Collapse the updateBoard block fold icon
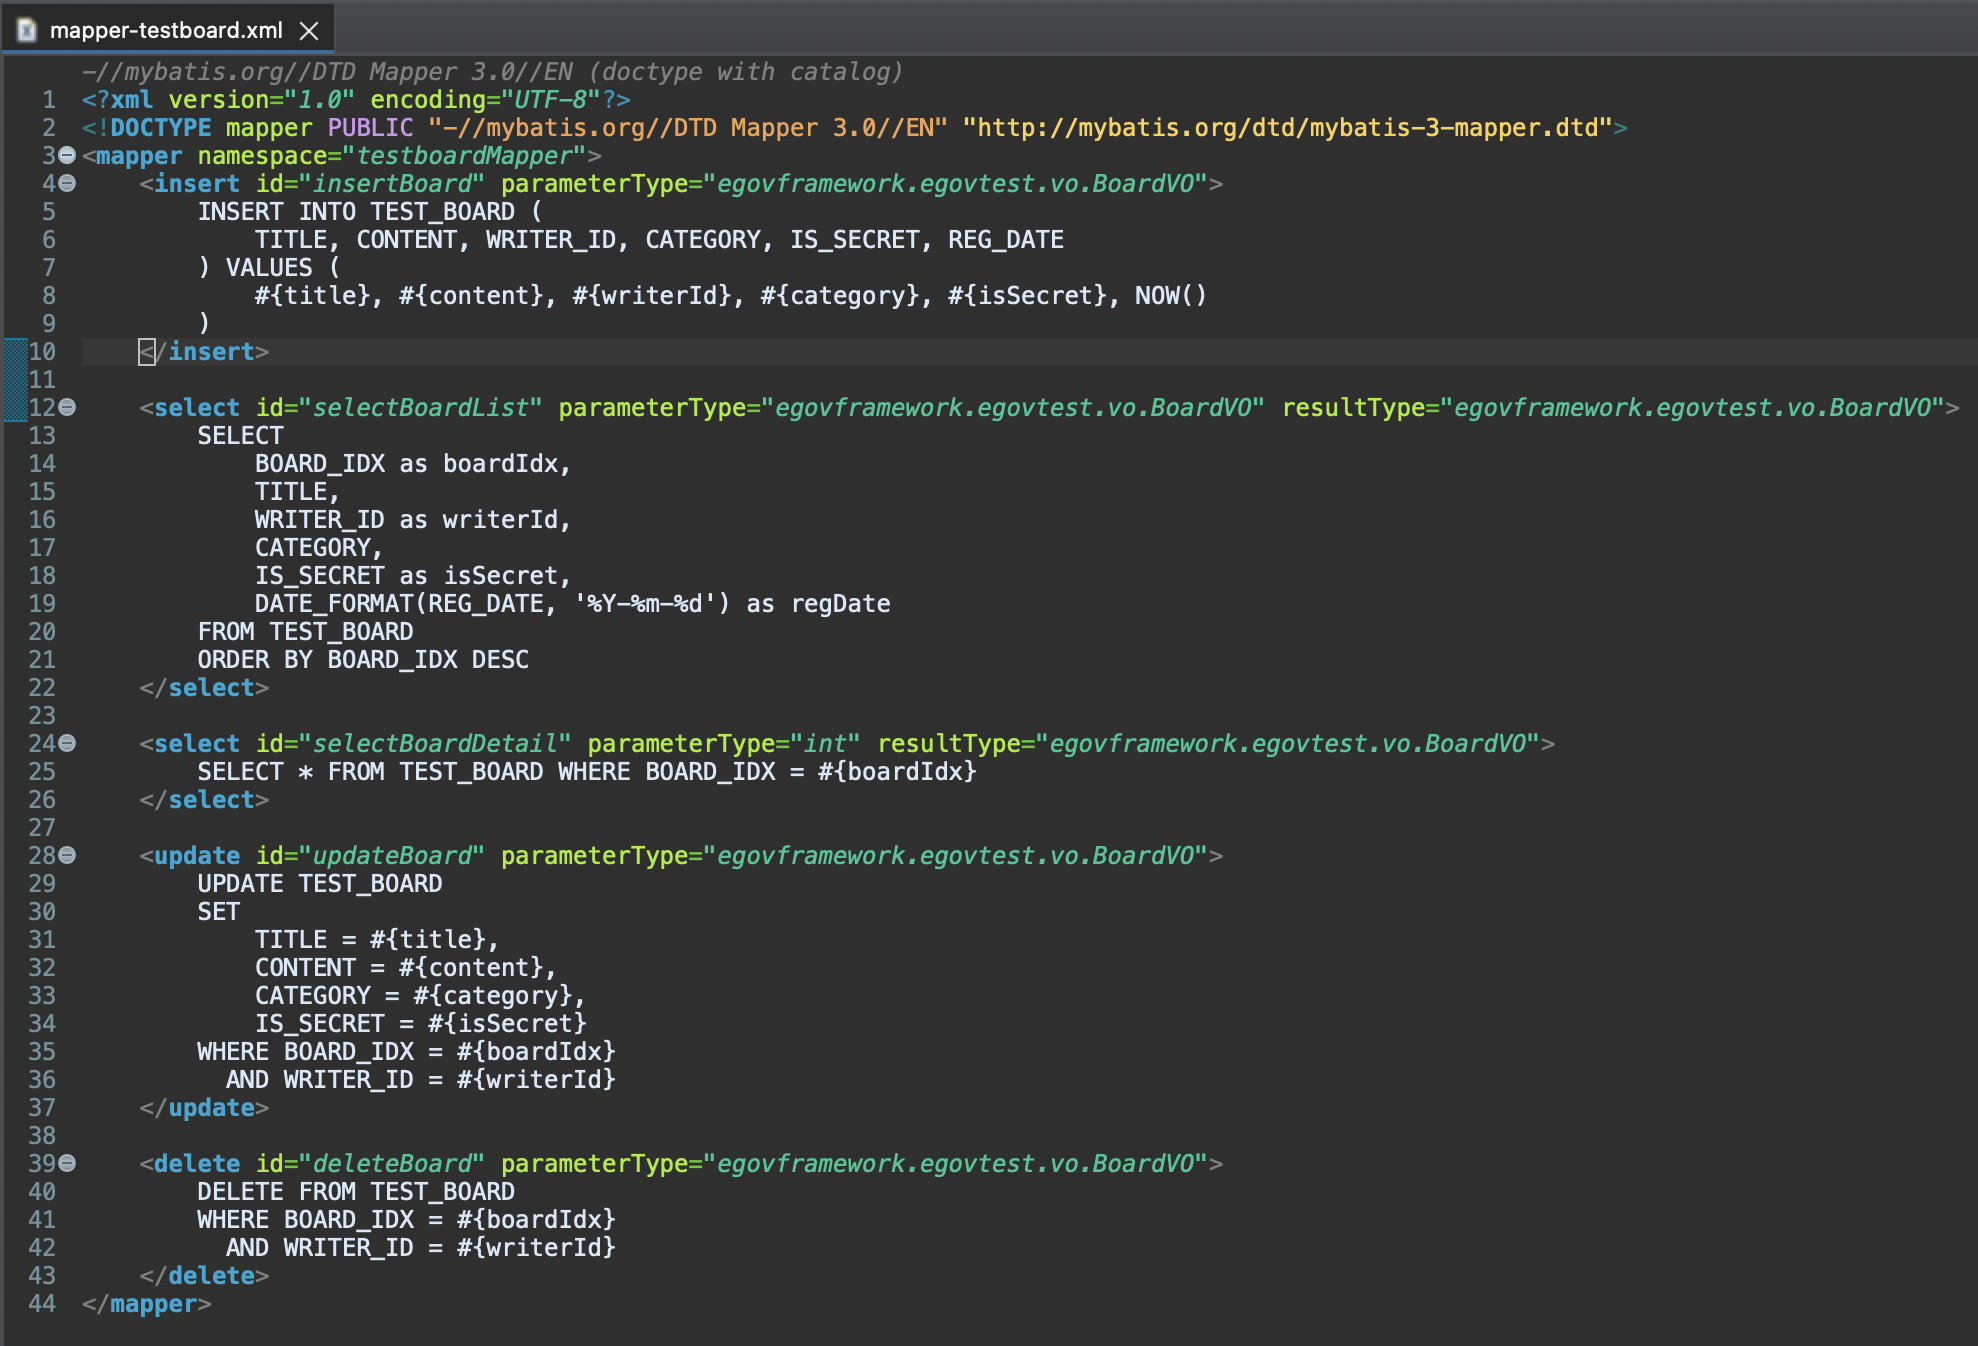Image resolution: width=1978 pixels, height=1346 pixels. pyautogui.click(x=67, y=855)
